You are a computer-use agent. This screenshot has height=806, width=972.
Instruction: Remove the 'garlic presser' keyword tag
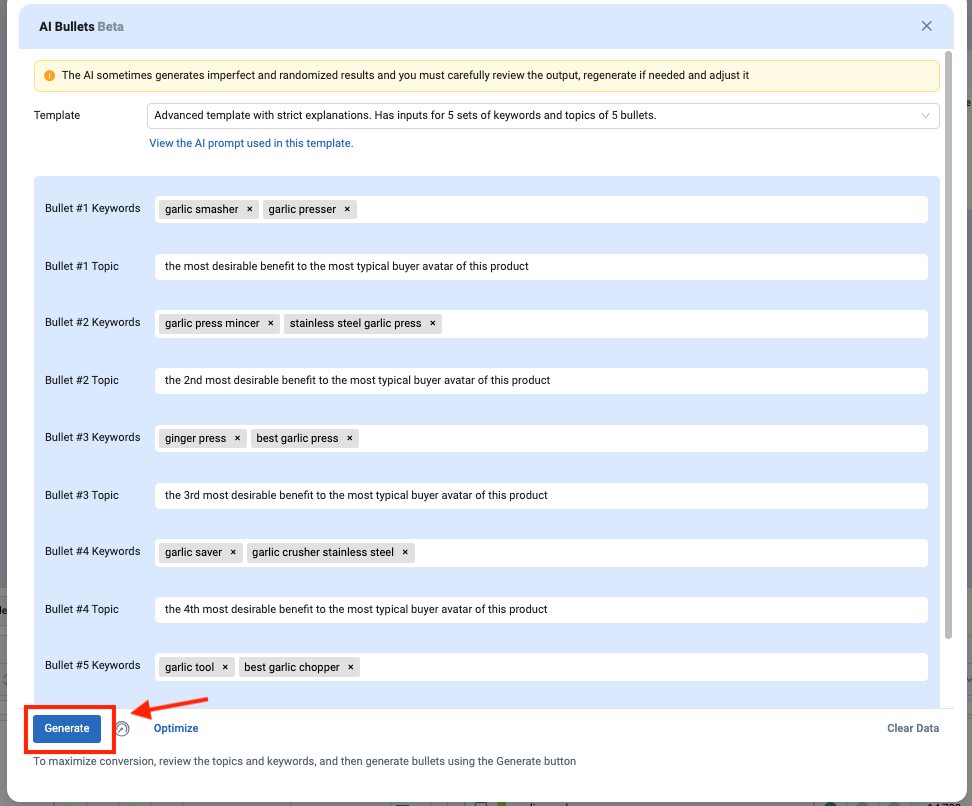point(347,210)
